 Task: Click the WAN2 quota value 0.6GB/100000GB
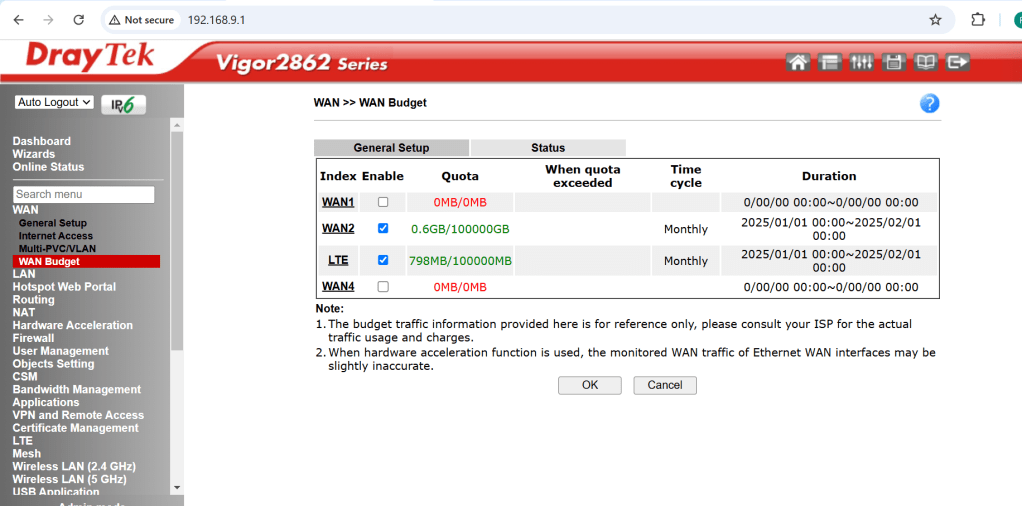(x=460, y=229)
